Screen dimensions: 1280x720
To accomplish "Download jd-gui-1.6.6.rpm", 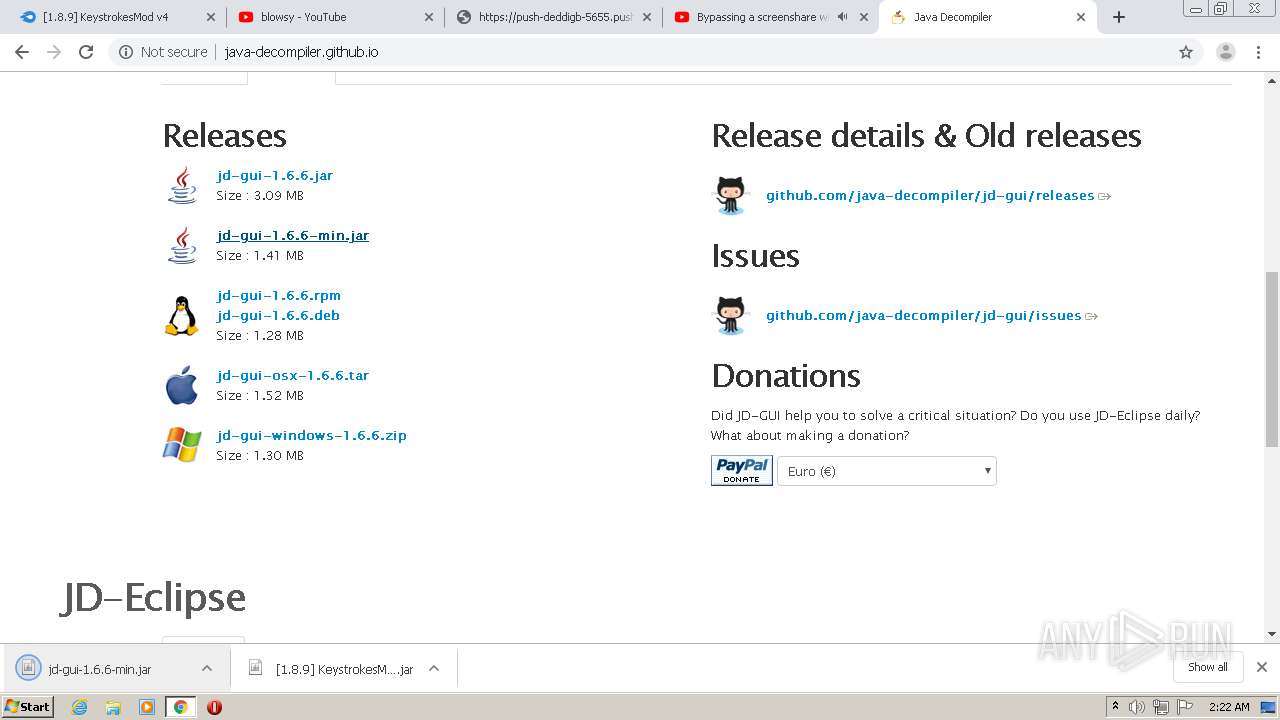I will click(279, 295).
